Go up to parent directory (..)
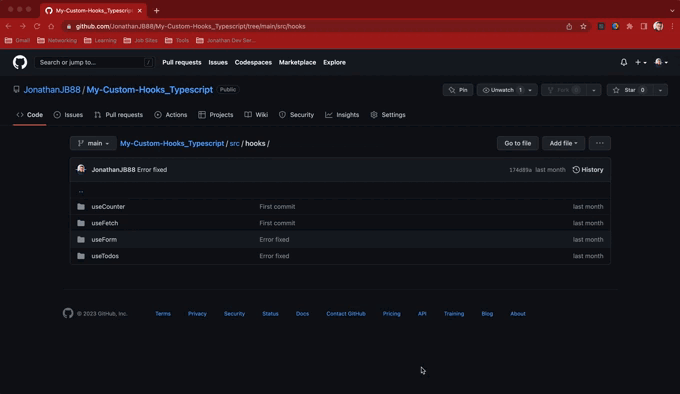The height and width of the screenshot is (394, 680). [81, 191]
